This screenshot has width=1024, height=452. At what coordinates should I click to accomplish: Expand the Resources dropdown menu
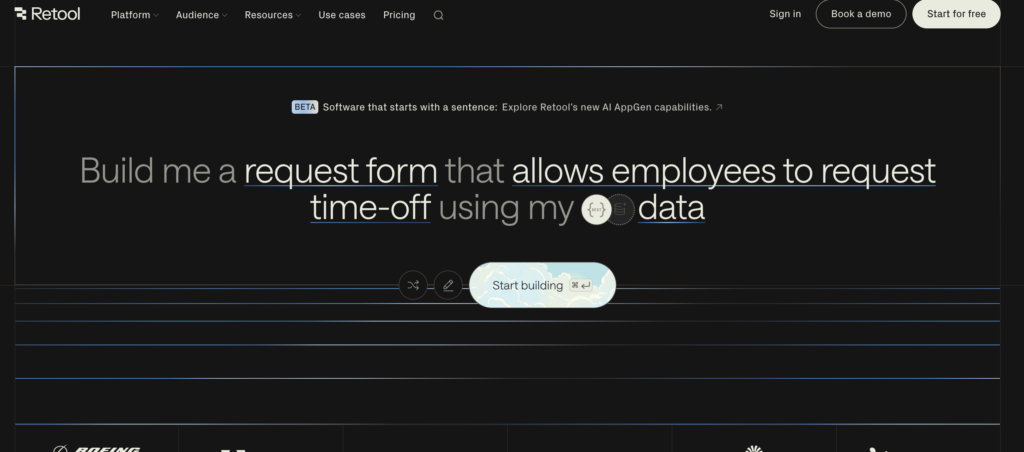tap(273, 15)
